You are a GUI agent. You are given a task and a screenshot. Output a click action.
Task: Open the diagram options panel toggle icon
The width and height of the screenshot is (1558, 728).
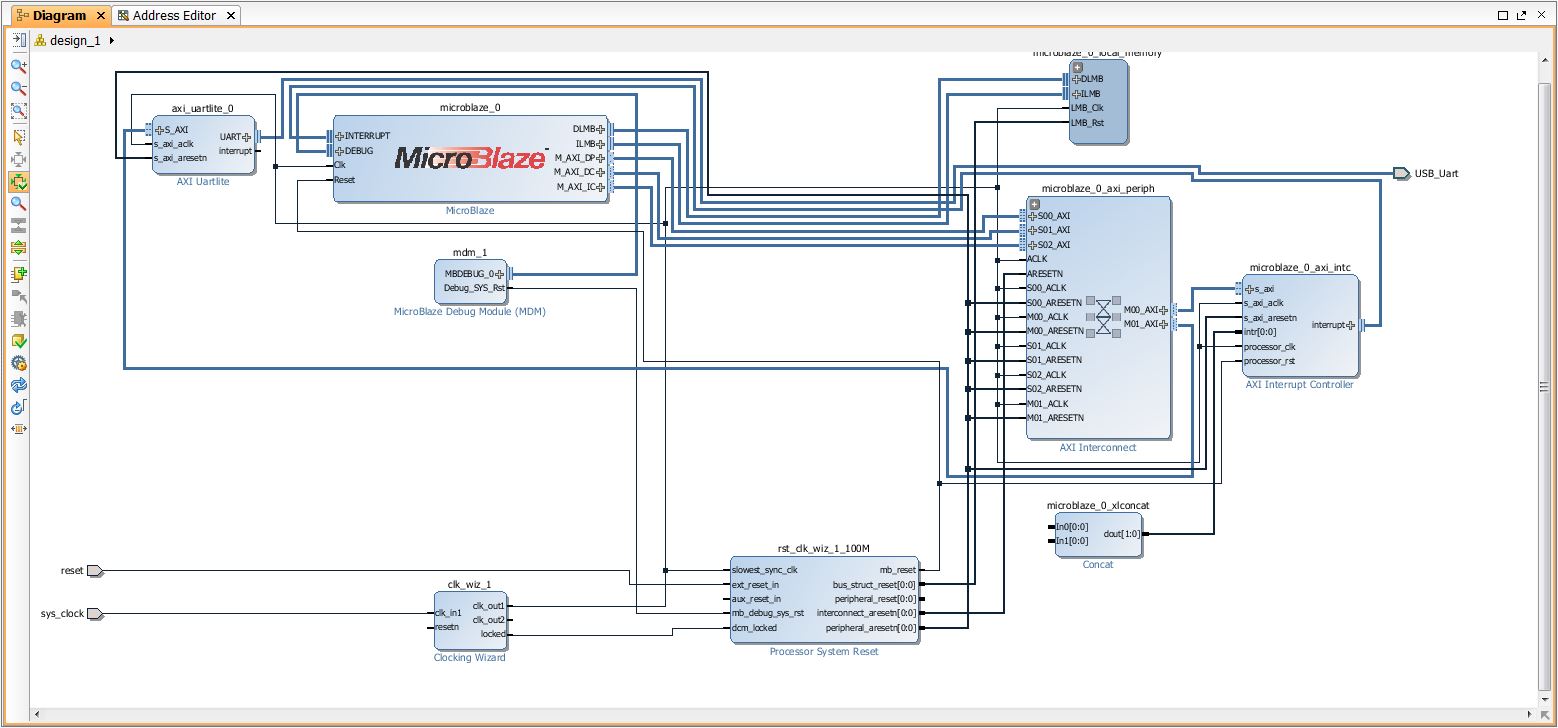coord(18,41)
